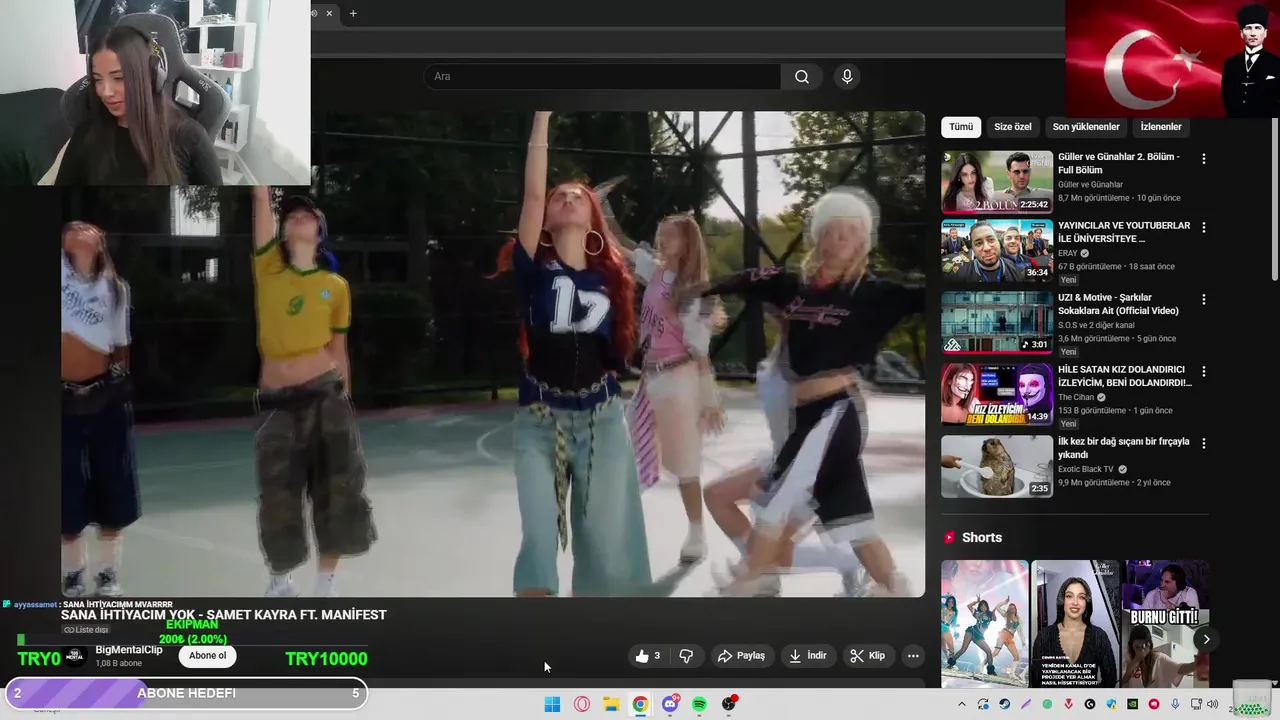
Task: Click the Steam icon in system tray
Action: (x=1004, y=704)
